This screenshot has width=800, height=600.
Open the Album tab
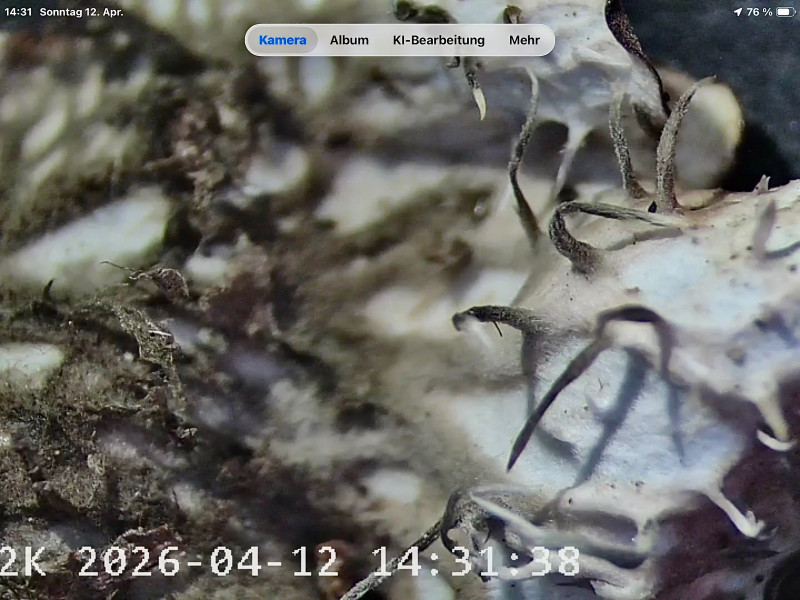click(x=349, y=40)
